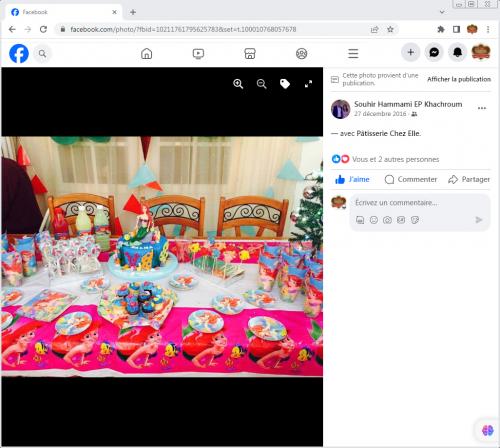Open the Groups icon
Viewport: 500px width, 448px height.
302,53
